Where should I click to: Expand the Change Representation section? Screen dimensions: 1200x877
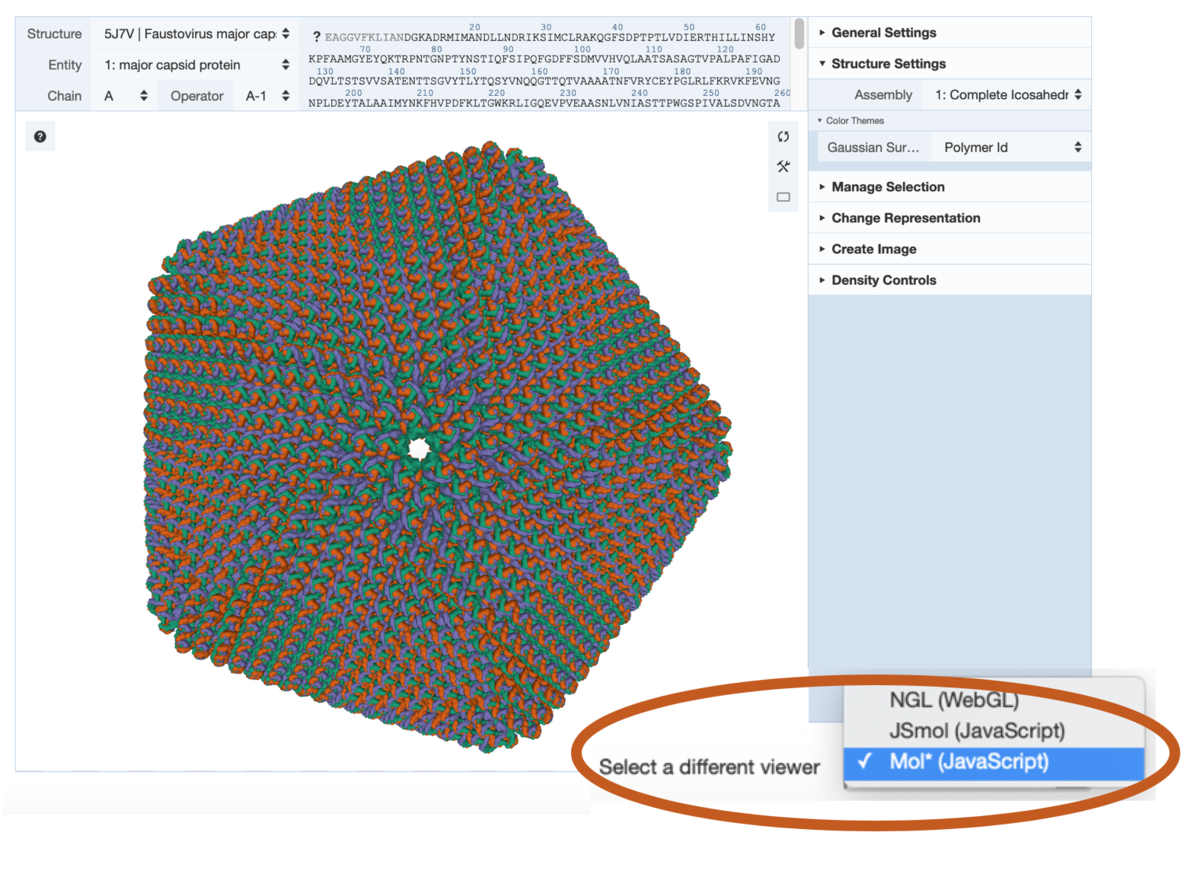click(905, 218)
